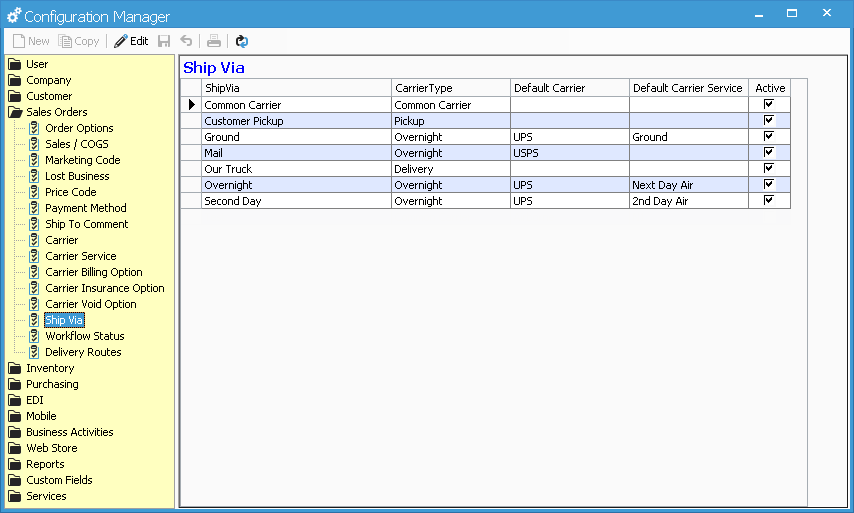Click the Default Carrier column header

pos(570,88)
